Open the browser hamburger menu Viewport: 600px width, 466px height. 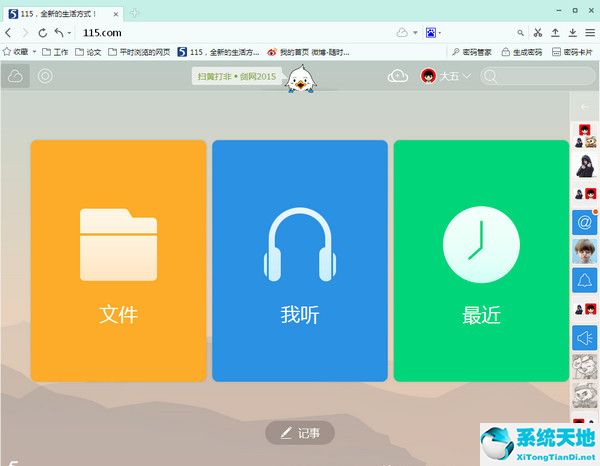click(x=590, y=33)
